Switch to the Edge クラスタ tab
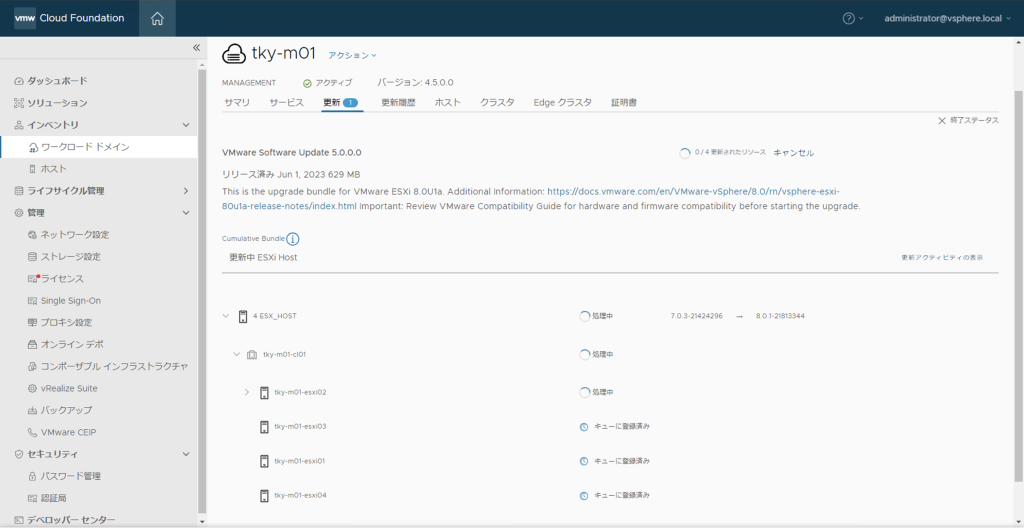 tap(562, 103)
